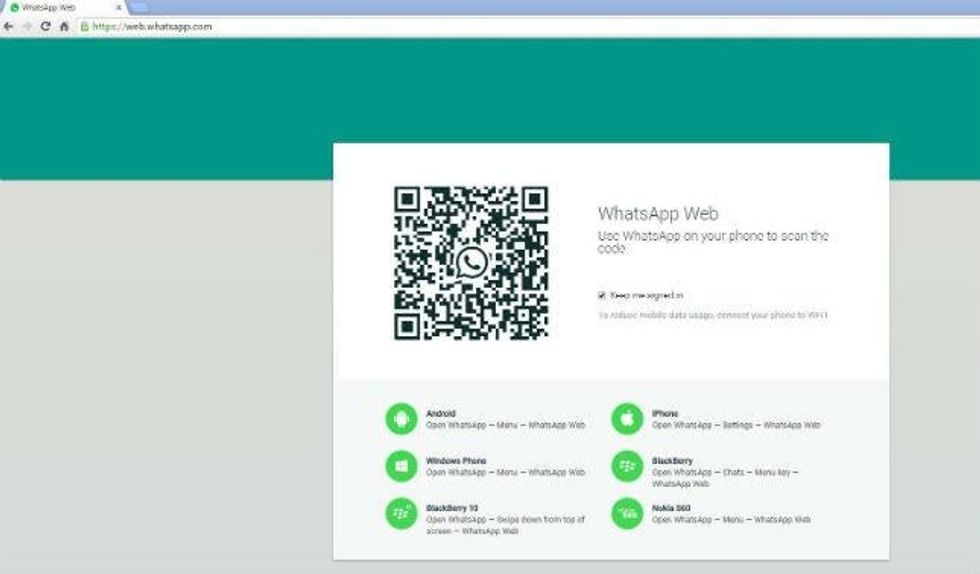The image size is (980, 574).
Task: Click the WhatsApp favicon on the tab
Action: (14, 8)
